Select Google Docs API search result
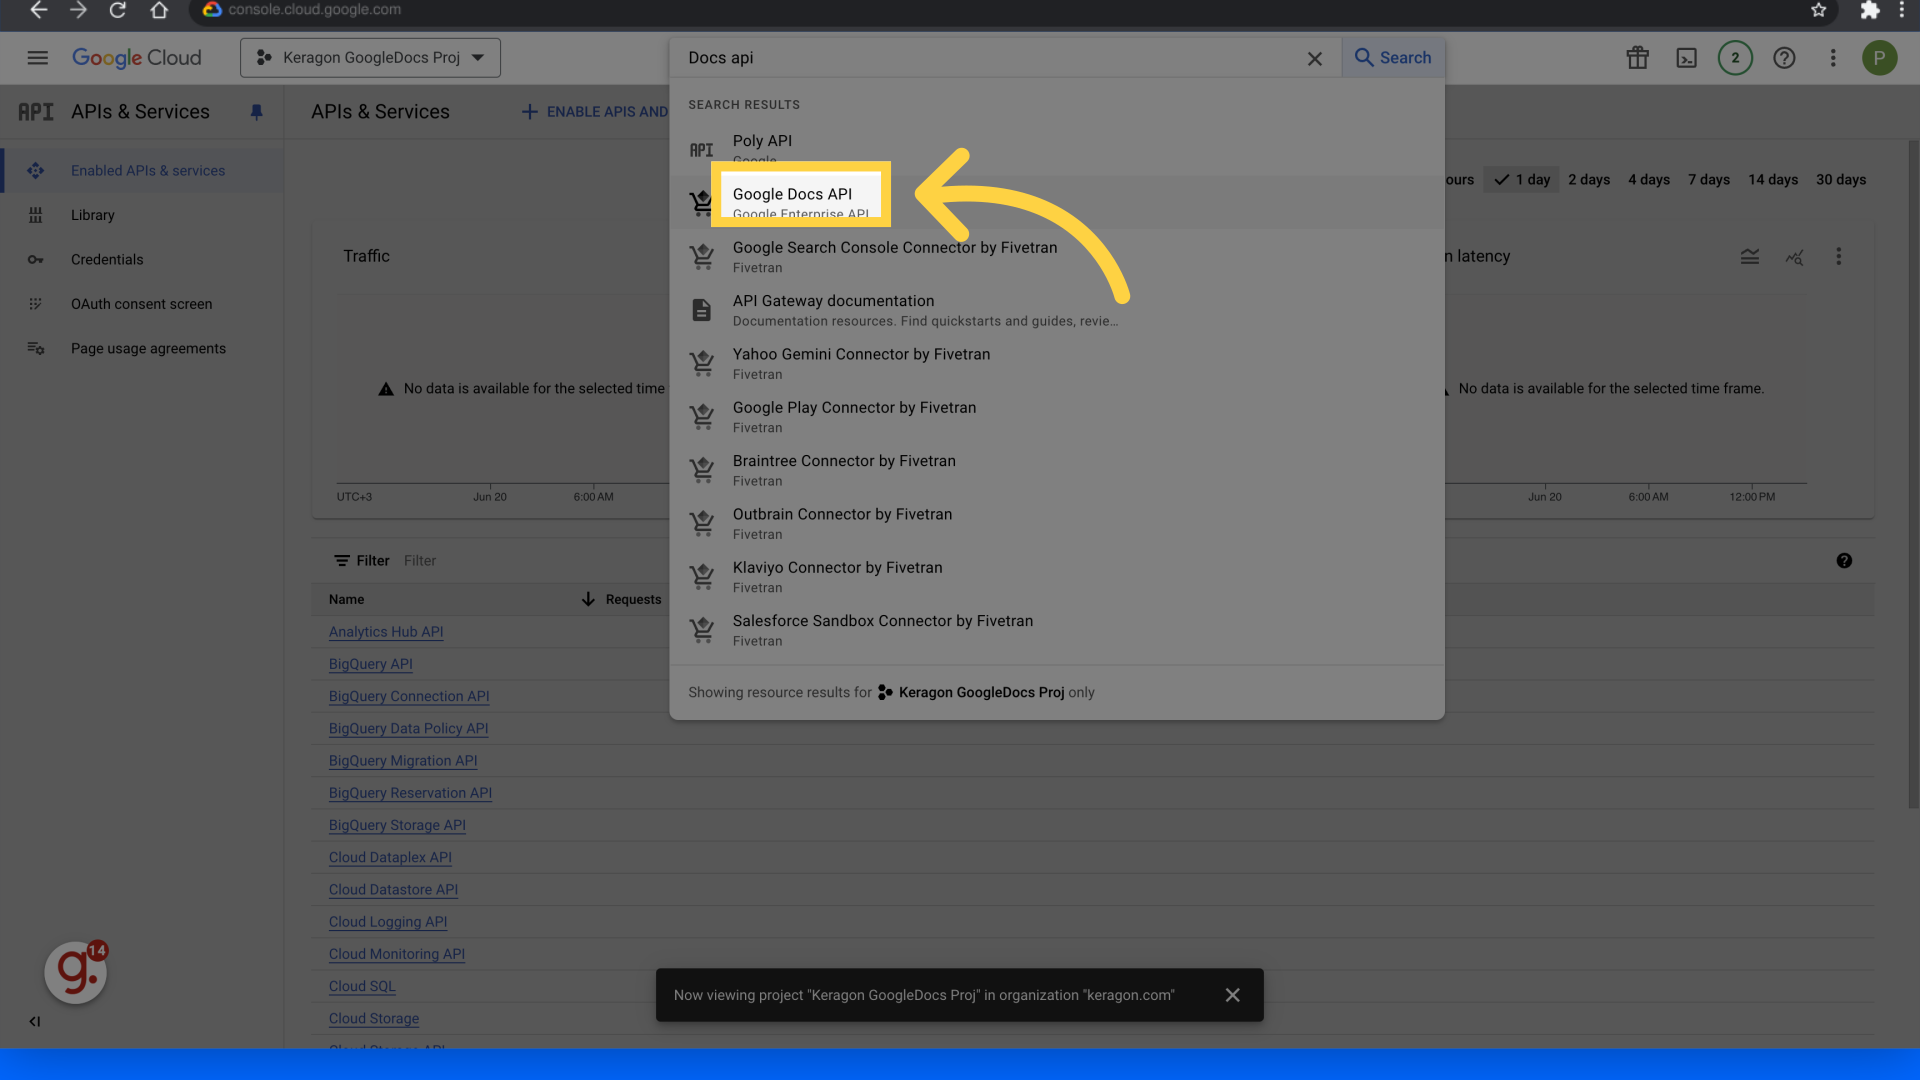 pos(1057,203)
